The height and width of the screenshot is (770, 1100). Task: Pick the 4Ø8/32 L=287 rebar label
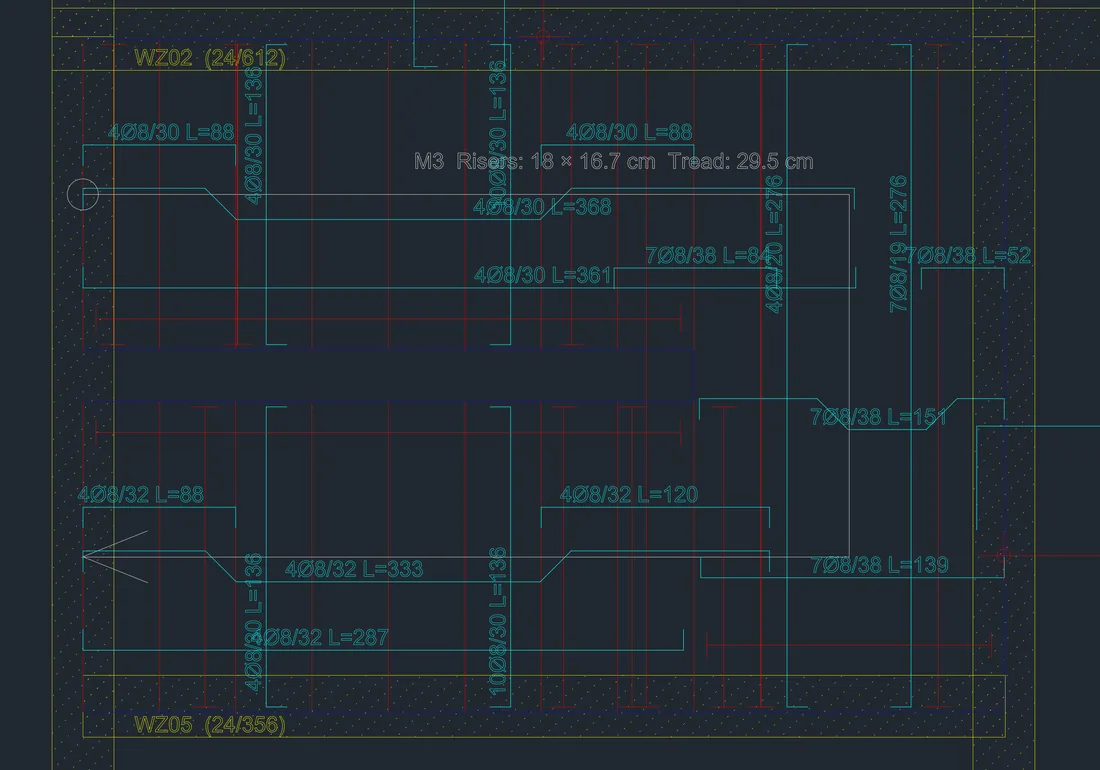[319, 637]
